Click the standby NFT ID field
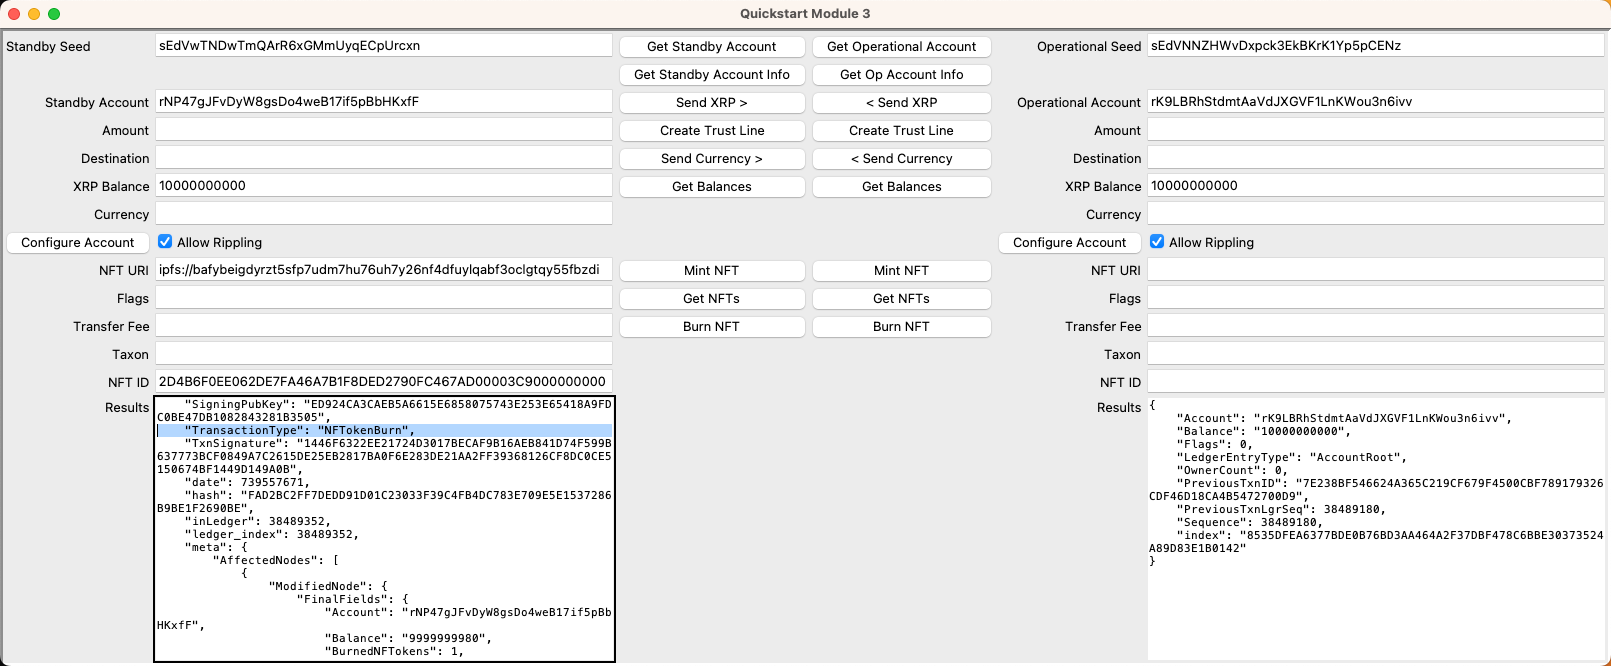 point(383,382)
